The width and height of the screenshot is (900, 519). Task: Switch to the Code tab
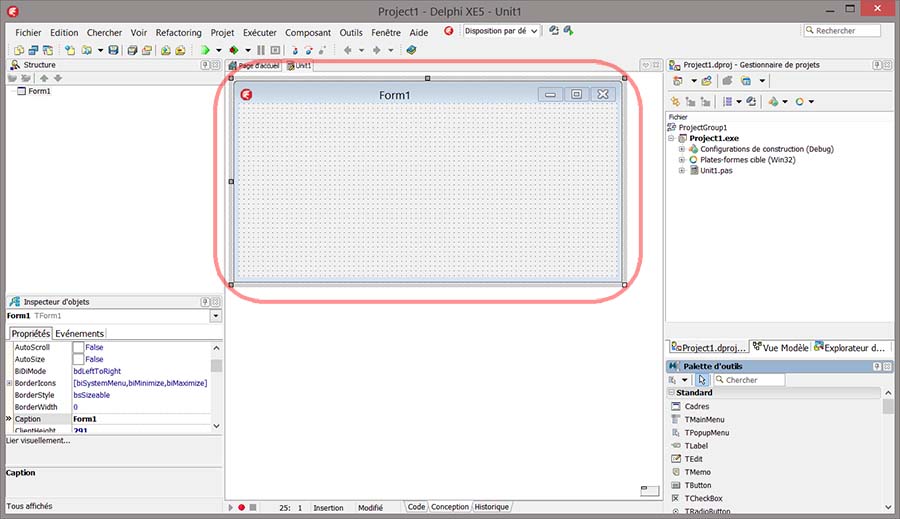pos(416,507)
